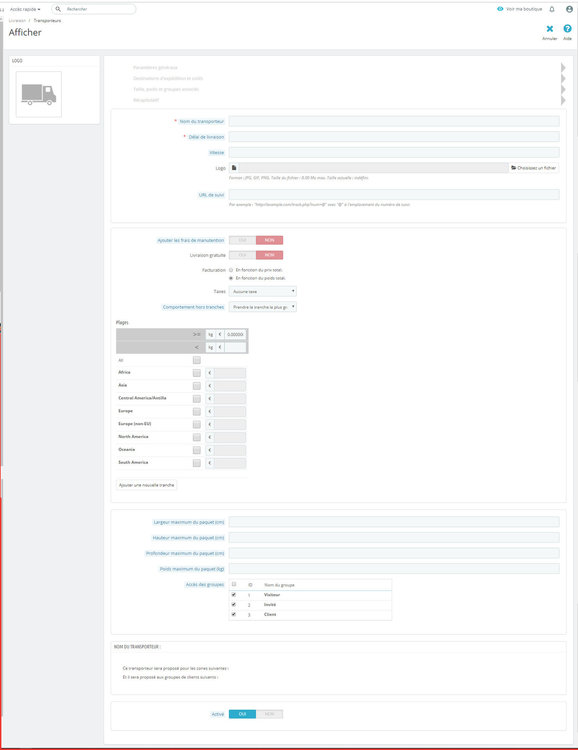Click the Ajouter les frais de manutention label
Screen dimensions: 578x750
tap(191, 240)
